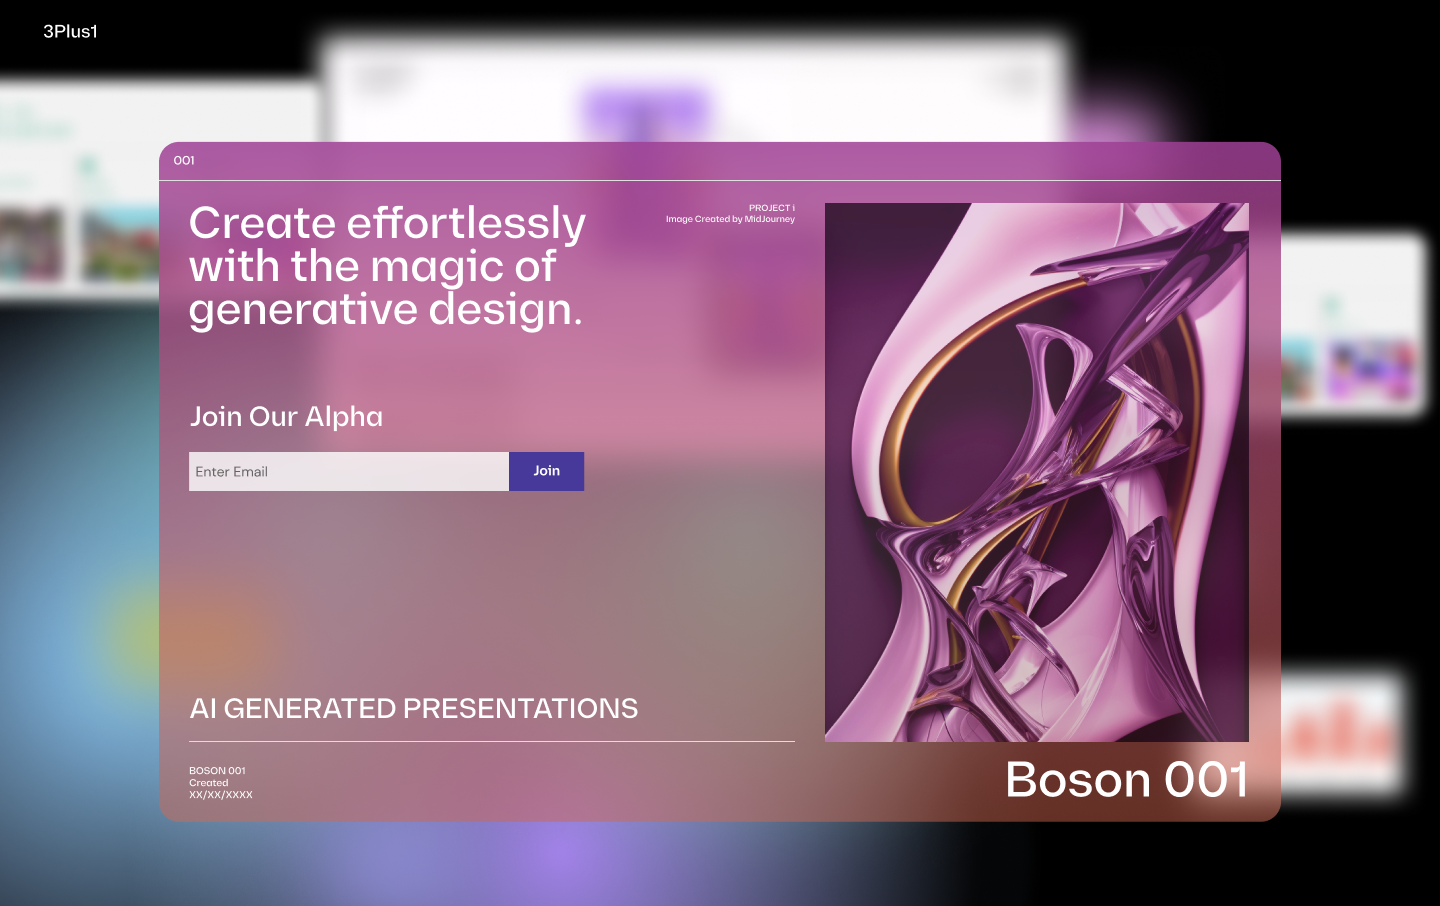Click the '001' slide number label
The image size is (1440, 906).
click(184, 160)
